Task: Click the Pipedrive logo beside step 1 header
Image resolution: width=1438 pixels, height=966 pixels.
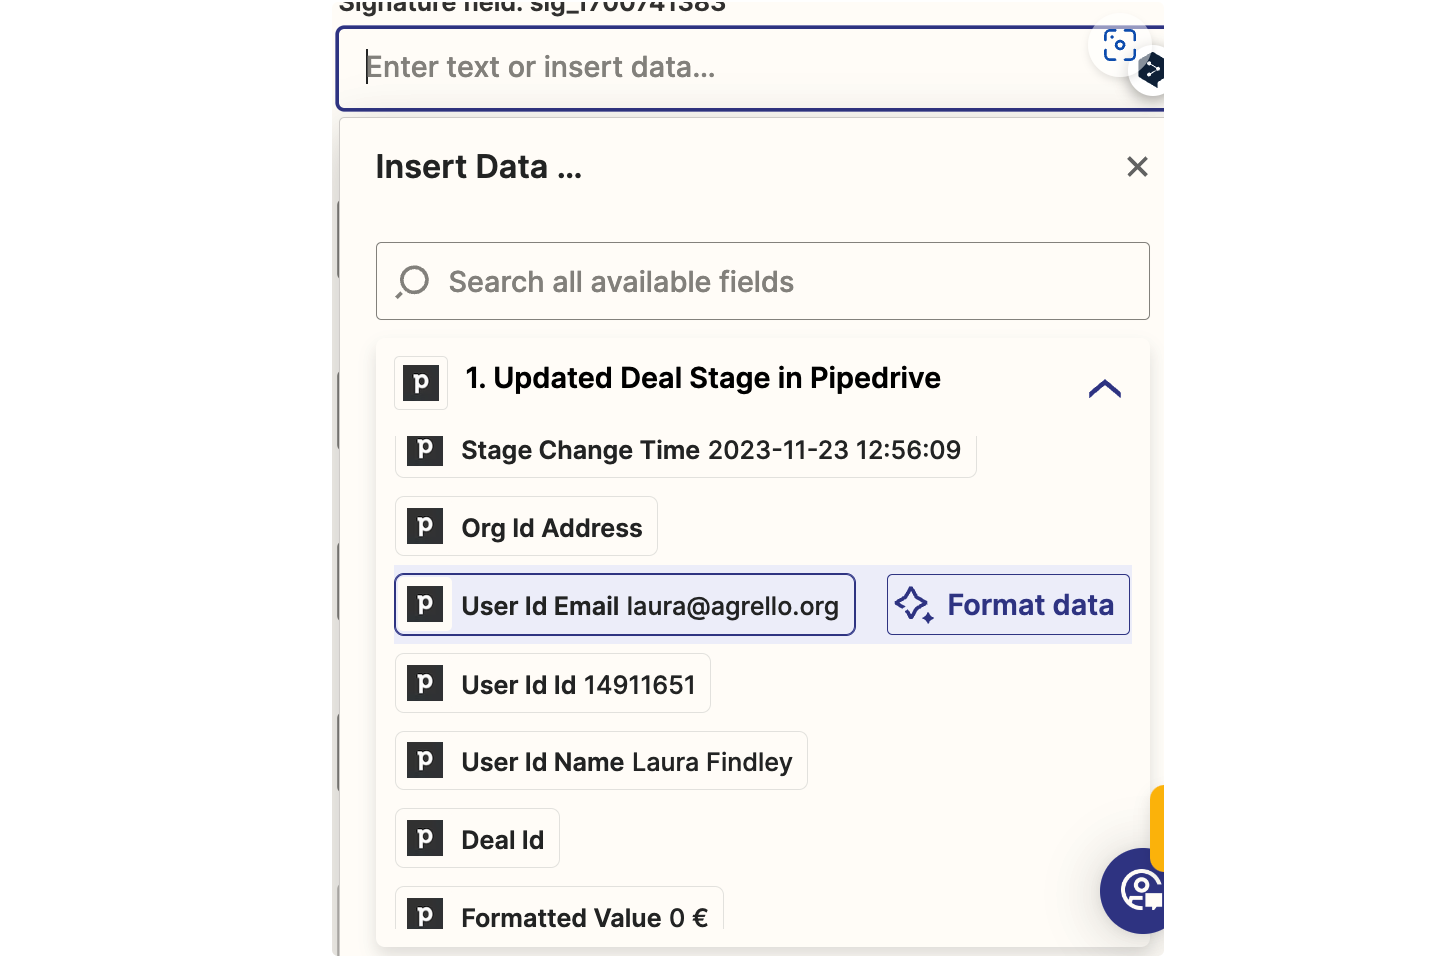Action: [421, 383]
